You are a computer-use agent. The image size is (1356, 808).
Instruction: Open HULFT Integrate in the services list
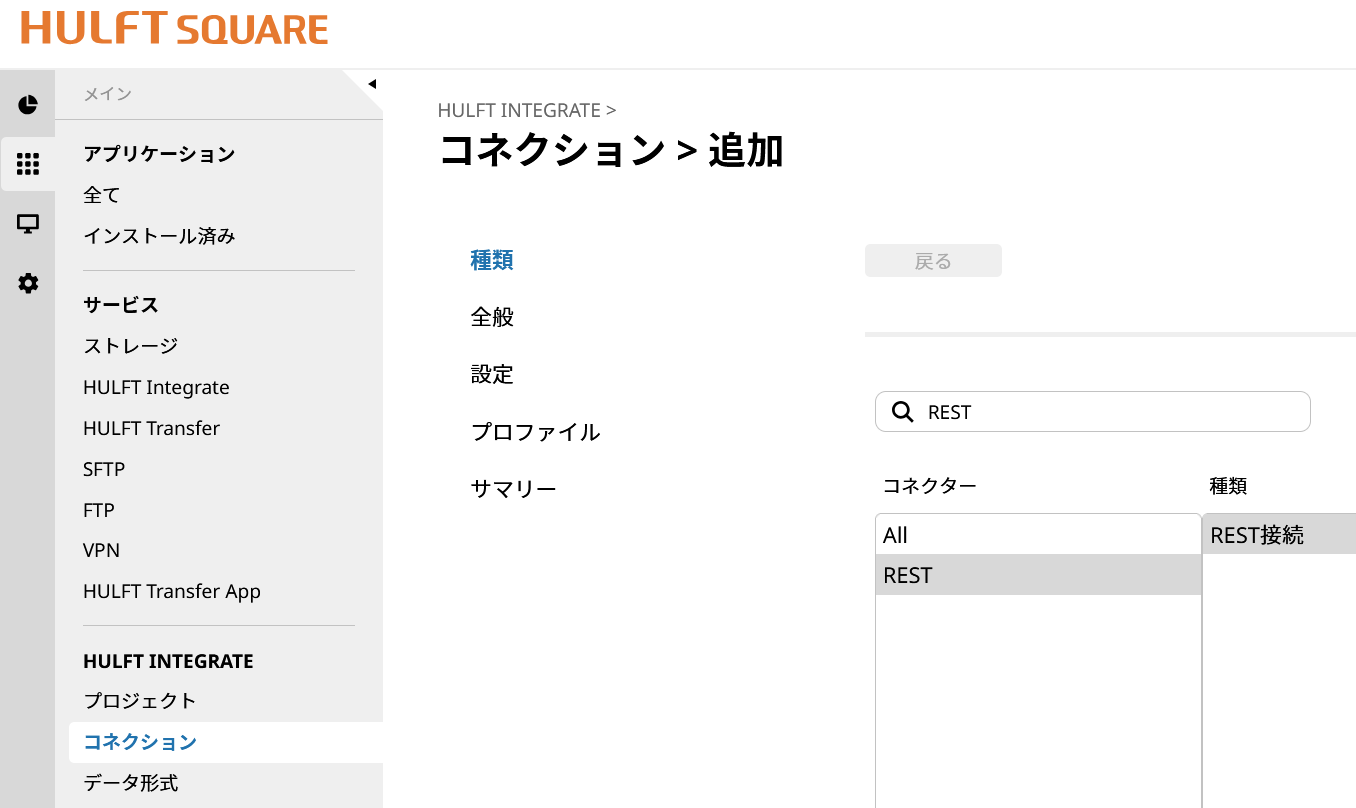click(x=156, y=387)
